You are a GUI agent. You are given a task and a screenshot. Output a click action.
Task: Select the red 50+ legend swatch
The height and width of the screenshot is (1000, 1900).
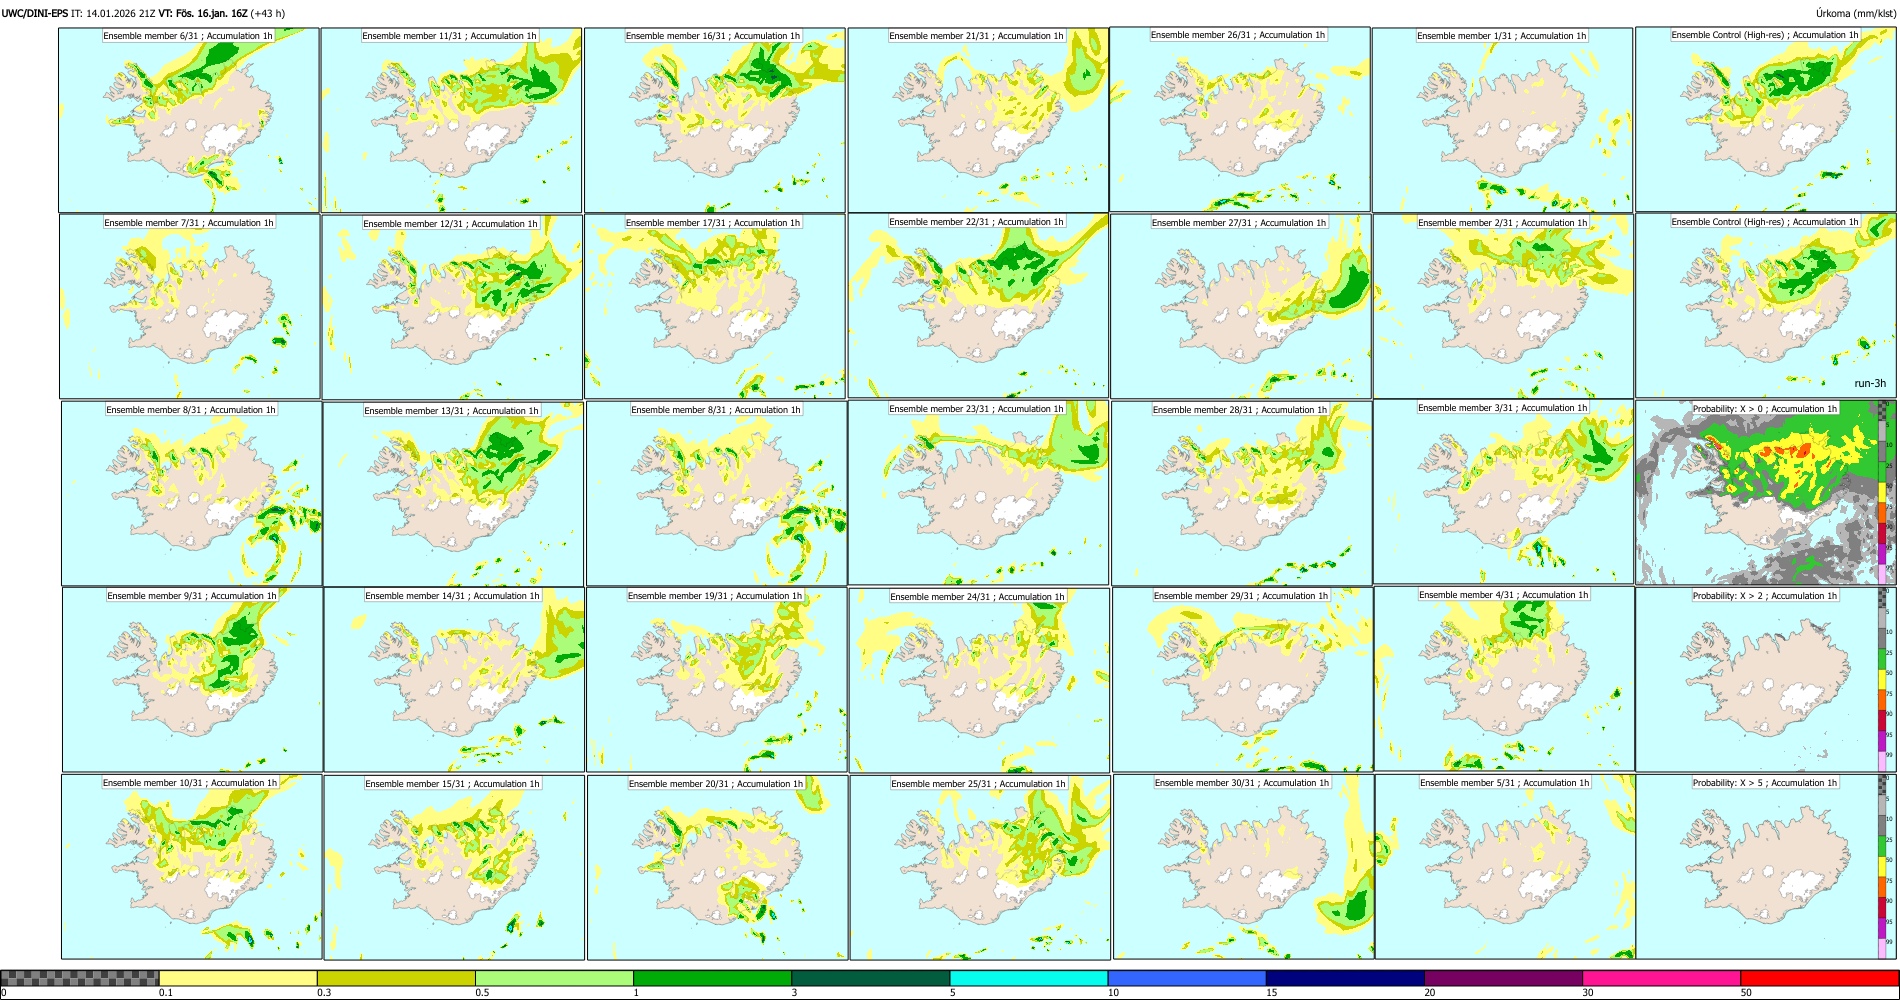pyautogui.click(x=1819, y=978)
